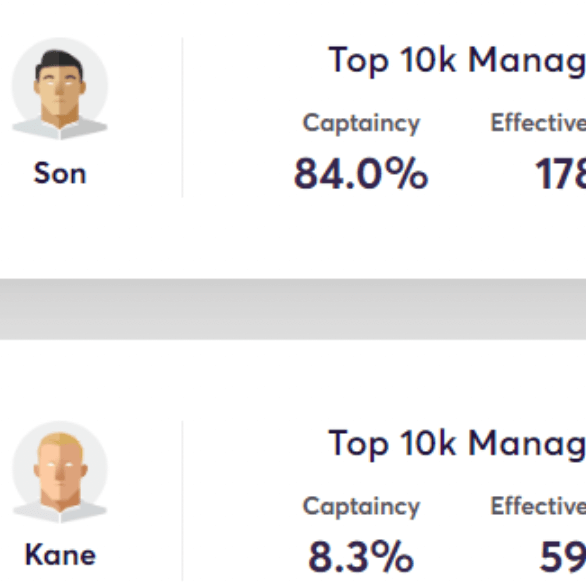Click the gray separator bar between cards
The height and width of the screenshot is (586, 586).
293,309
